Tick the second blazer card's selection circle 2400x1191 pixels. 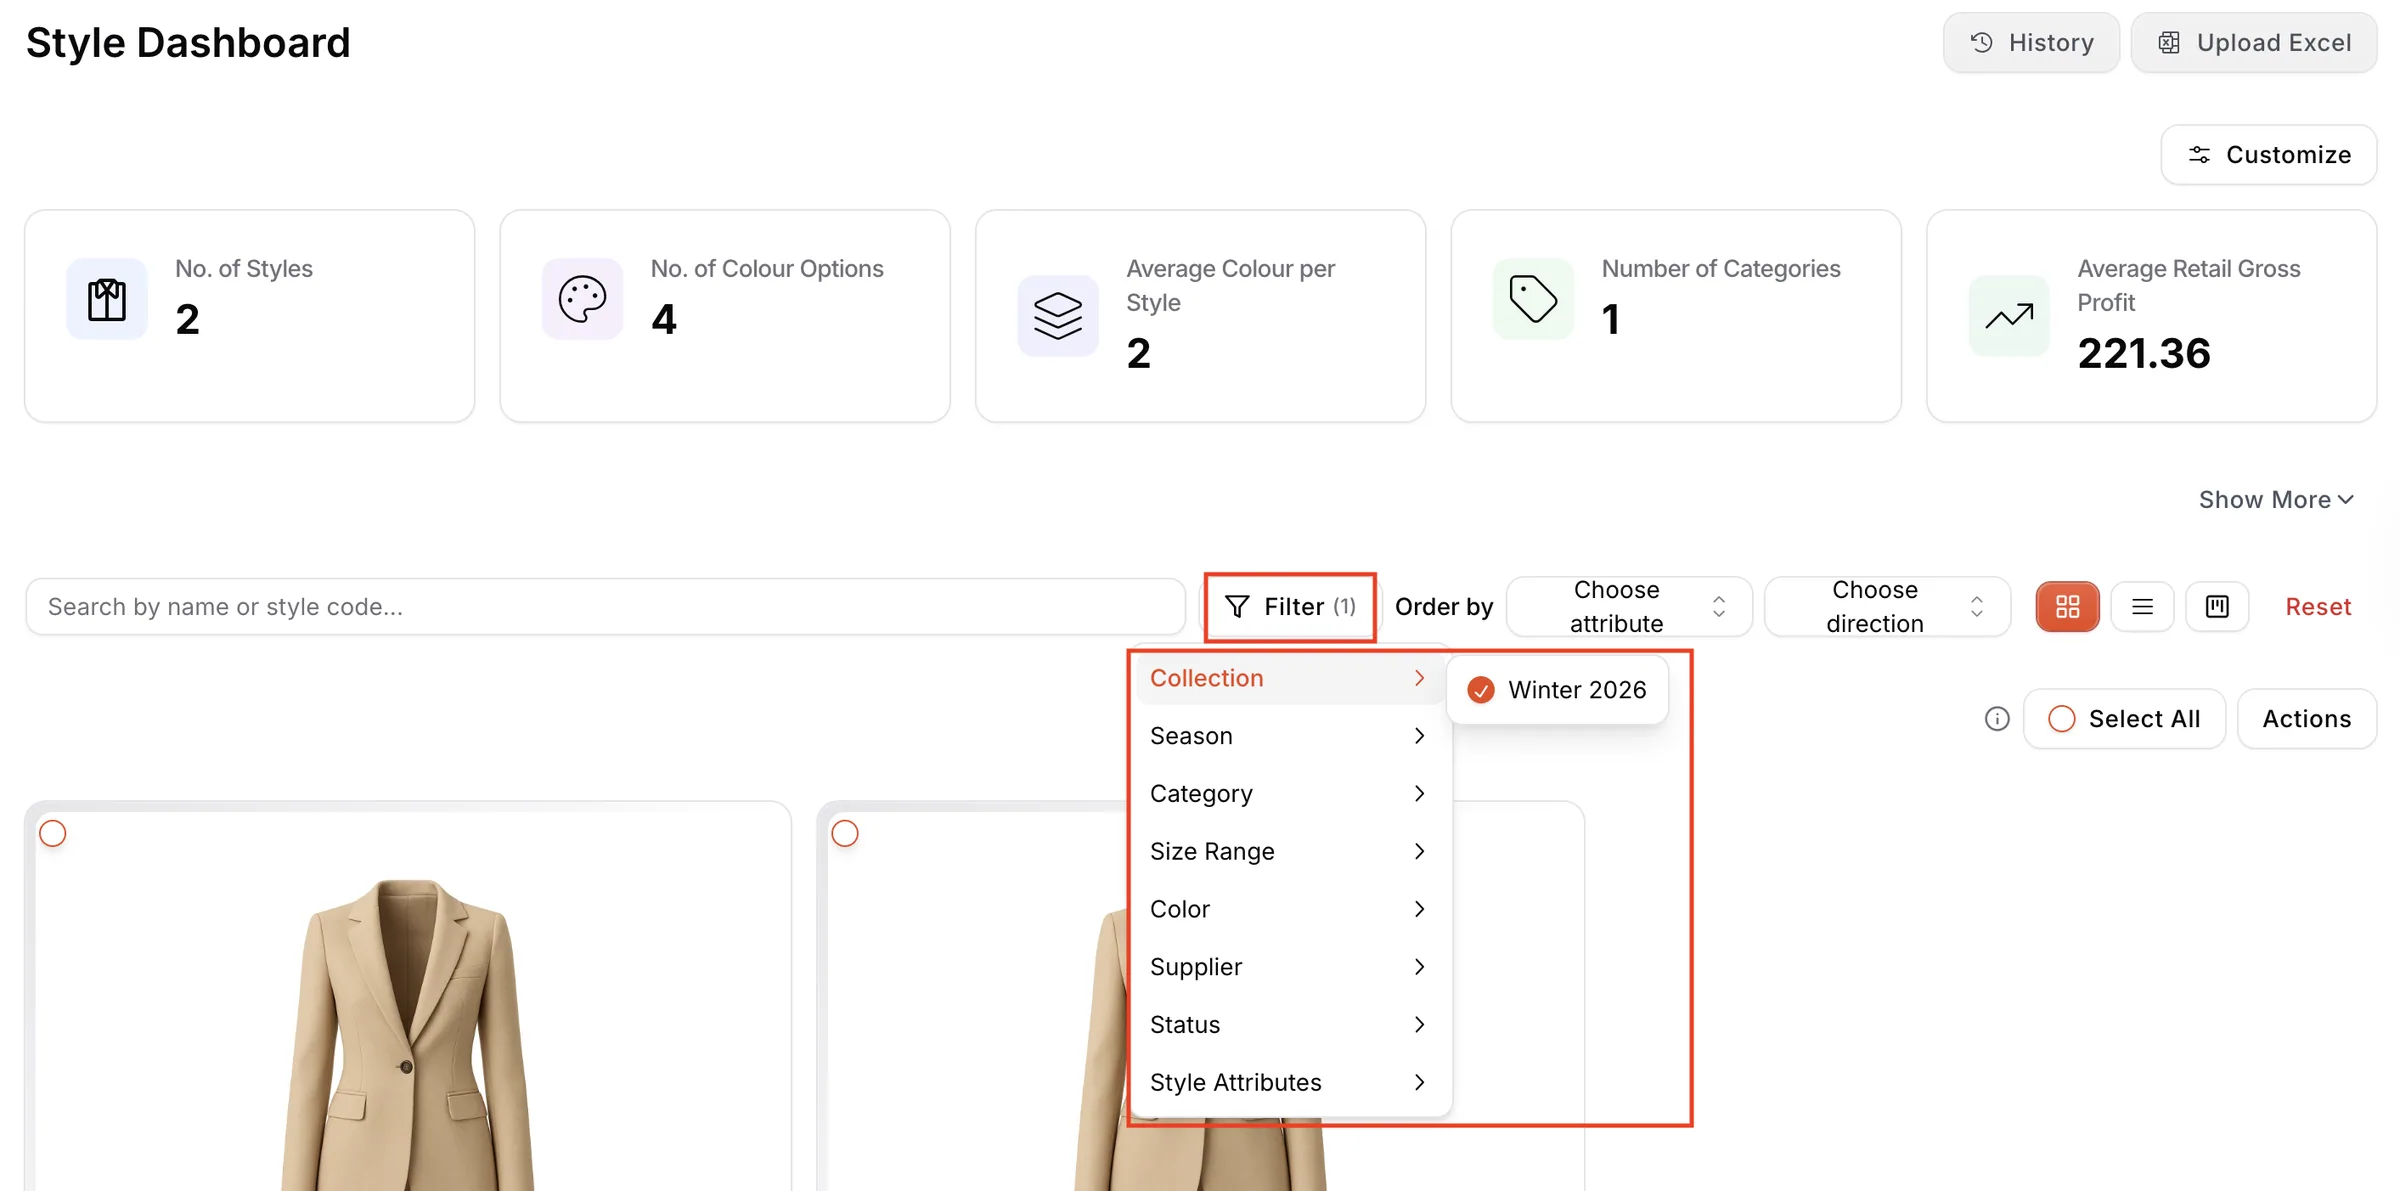pyautogui.click(x=845, y=833)
